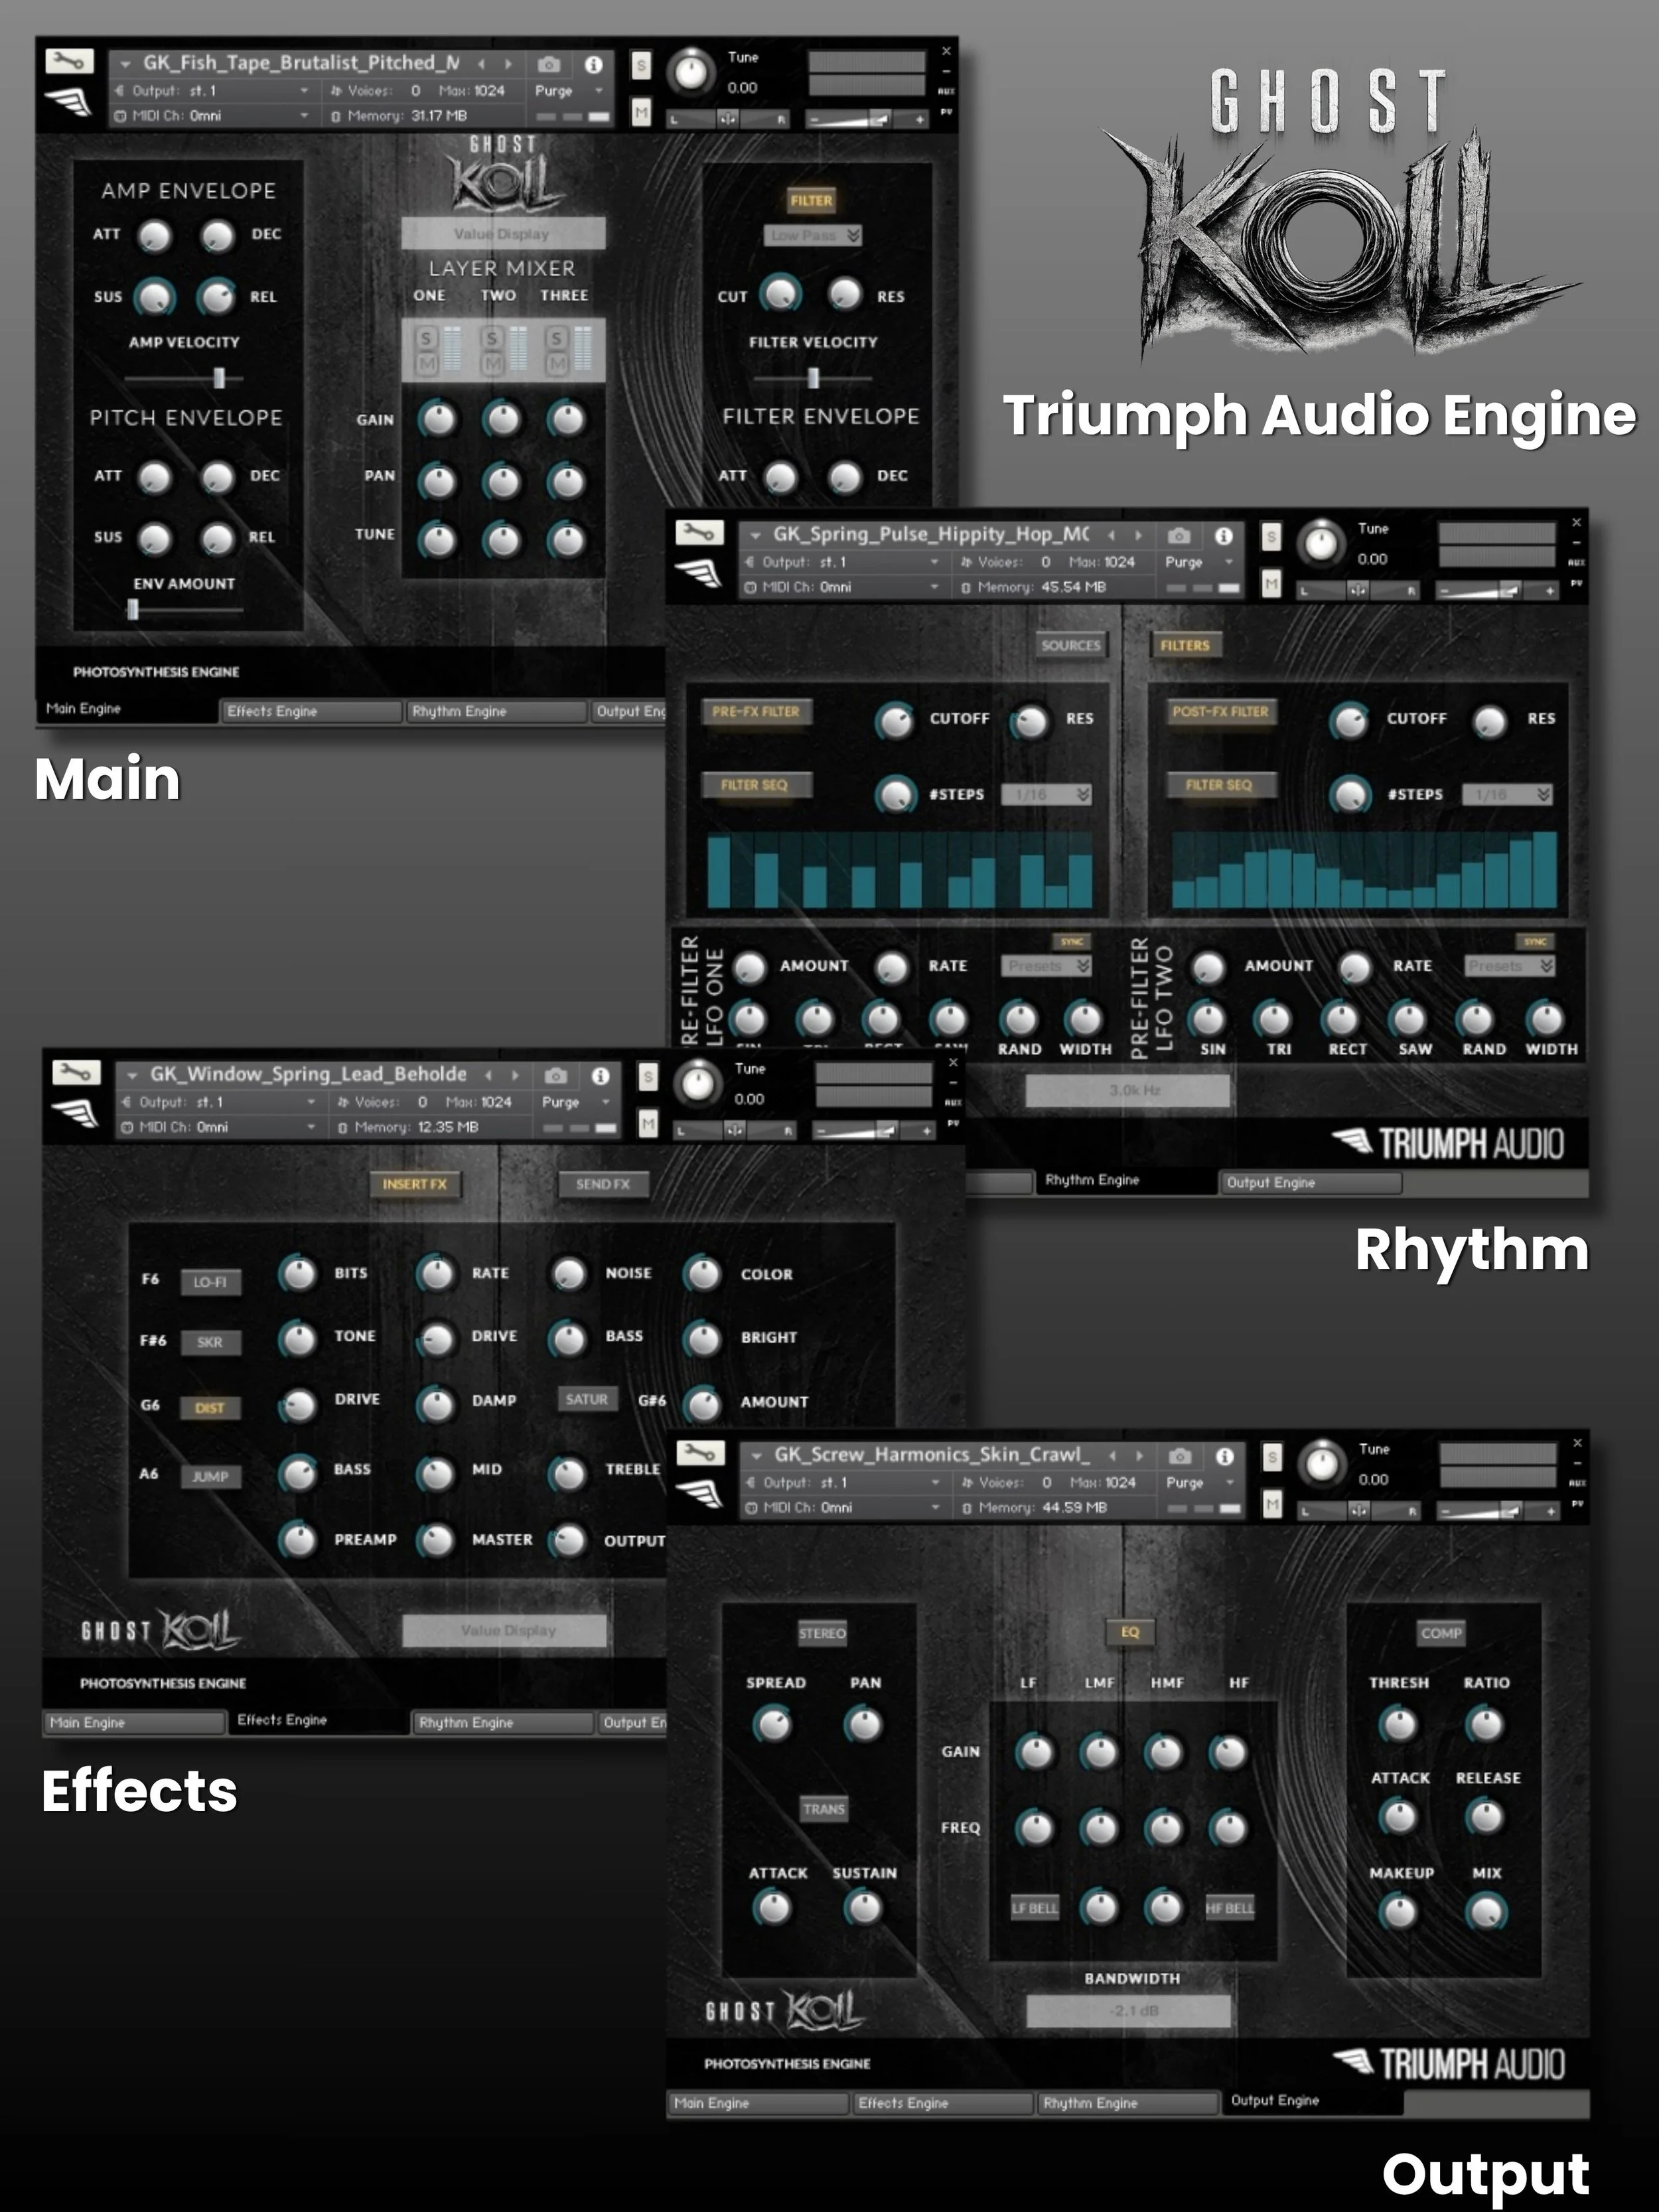Click camera icon in Effects window header
This screenshot has height=2212, width=1659.
tap(556, 1076)
